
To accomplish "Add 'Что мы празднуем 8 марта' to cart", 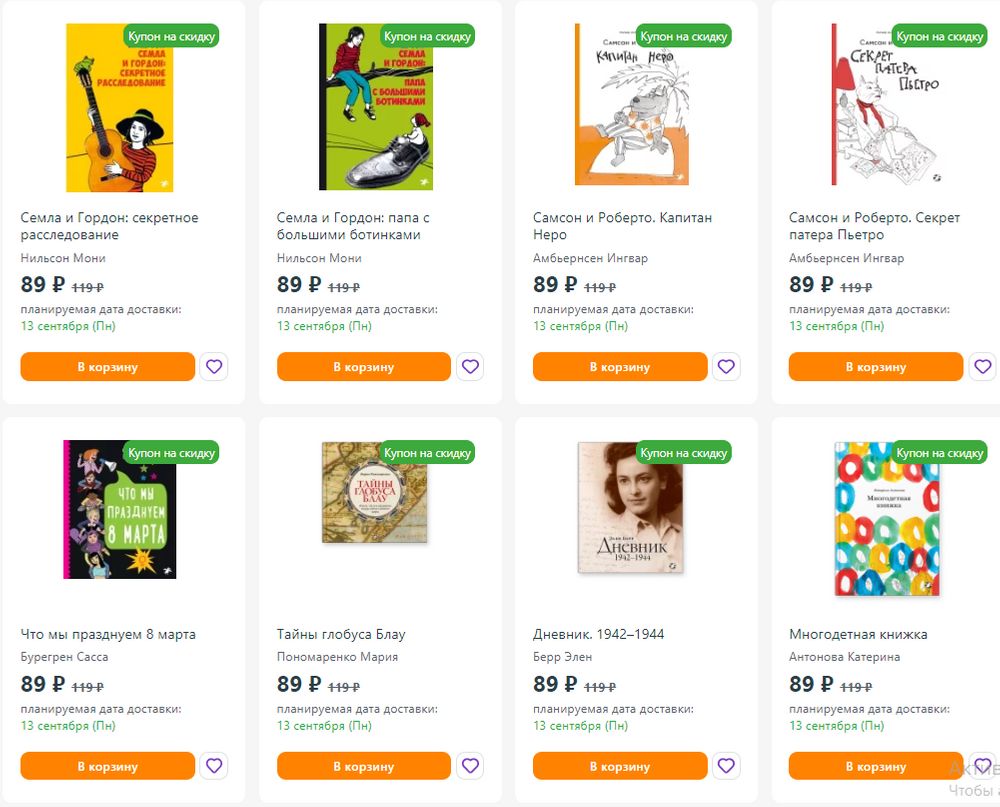I will pos(107,766).
